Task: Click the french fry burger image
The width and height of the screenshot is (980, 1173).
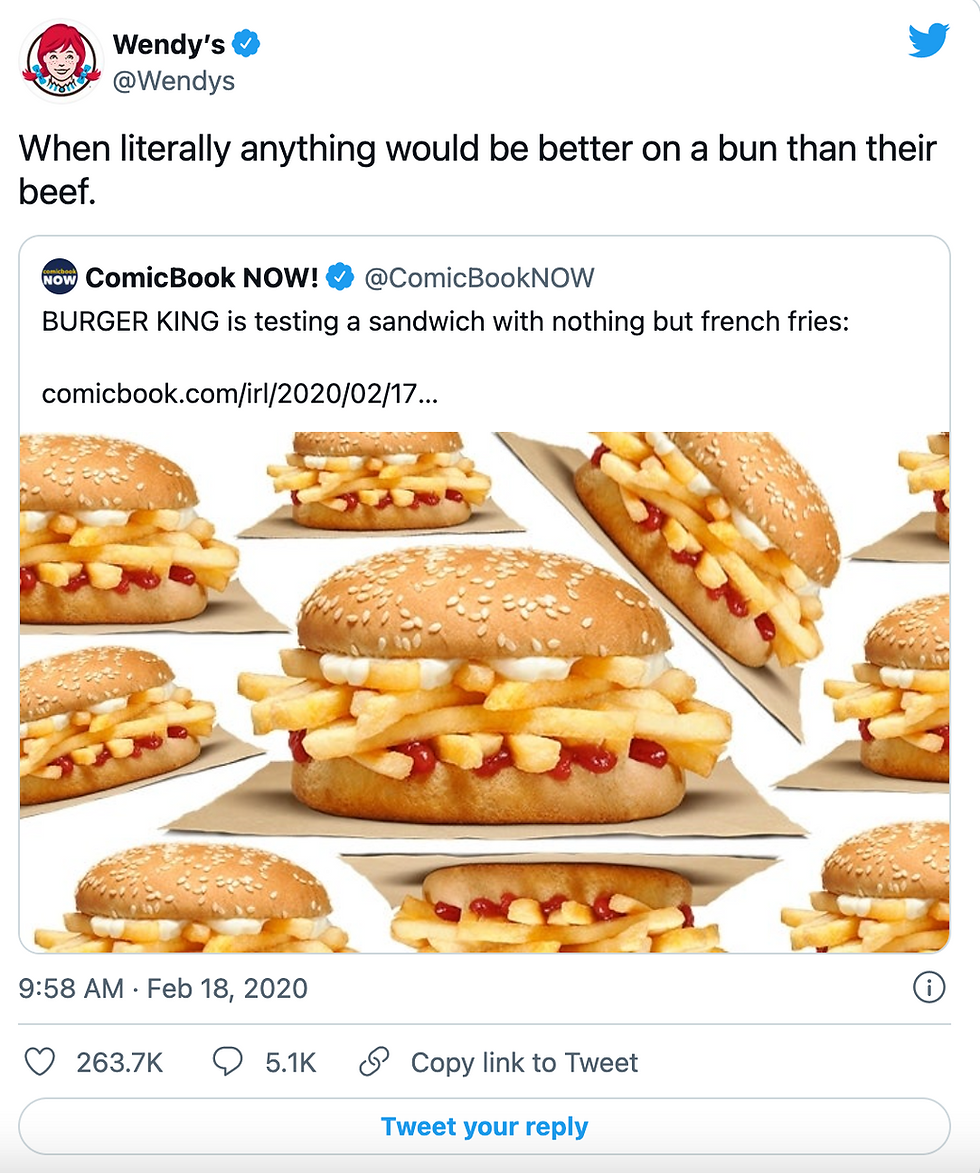Action: [484, 690]
